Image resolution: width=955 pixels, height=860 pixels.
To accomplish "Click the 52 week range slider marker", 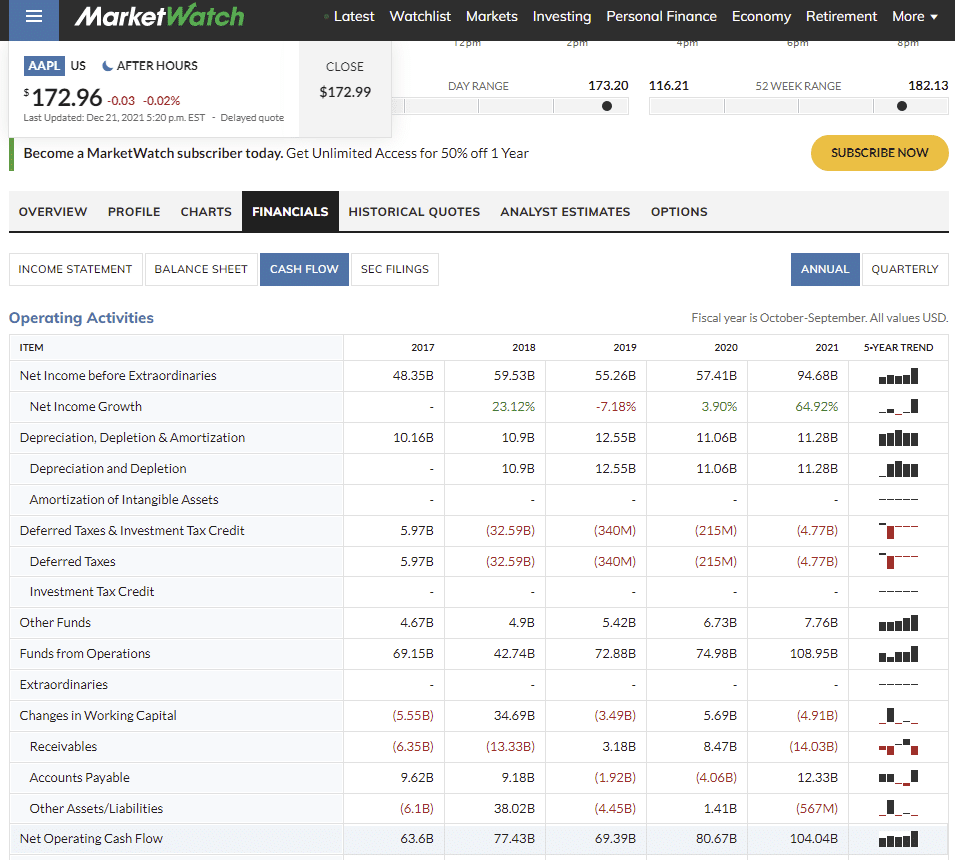I will point(902,107).
